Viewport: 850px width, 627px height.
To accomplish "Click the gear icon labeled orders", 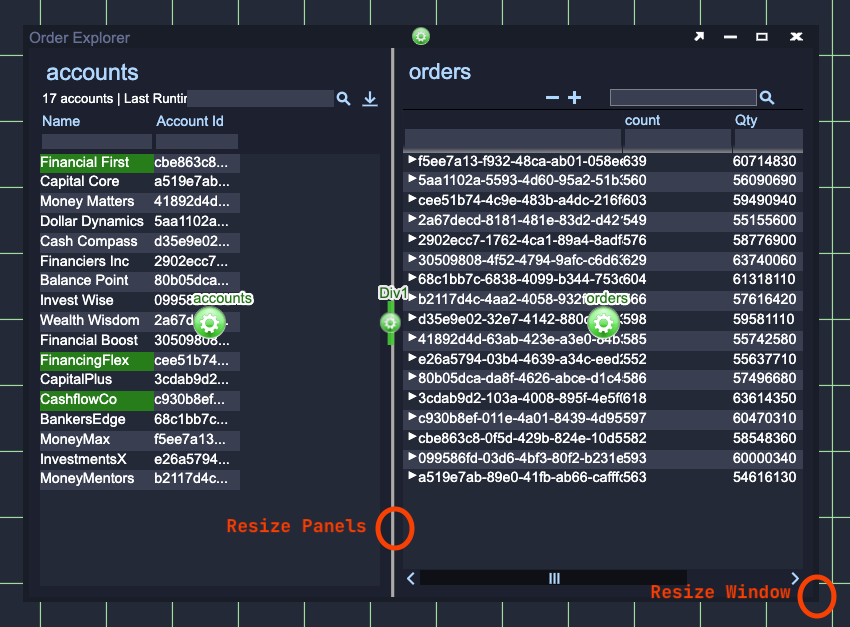I will click(602, 322).
